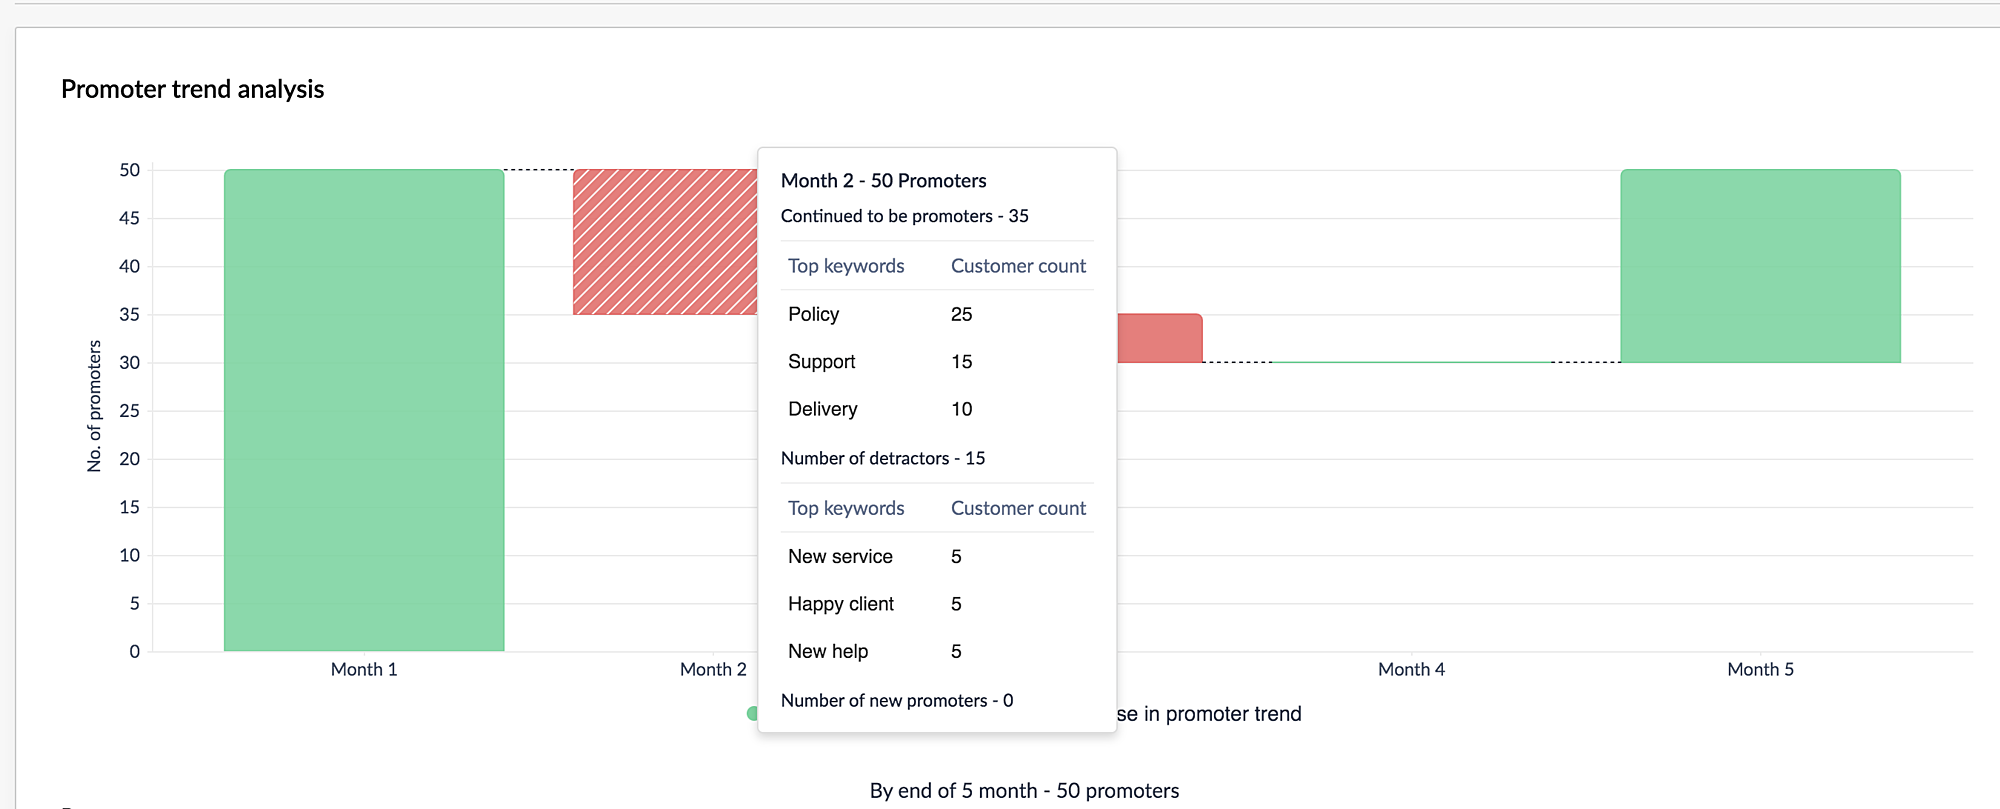Viewport: 2000px width, 809px height.
Task: Click the 'New service' detractor keyword
Action: 840,557
